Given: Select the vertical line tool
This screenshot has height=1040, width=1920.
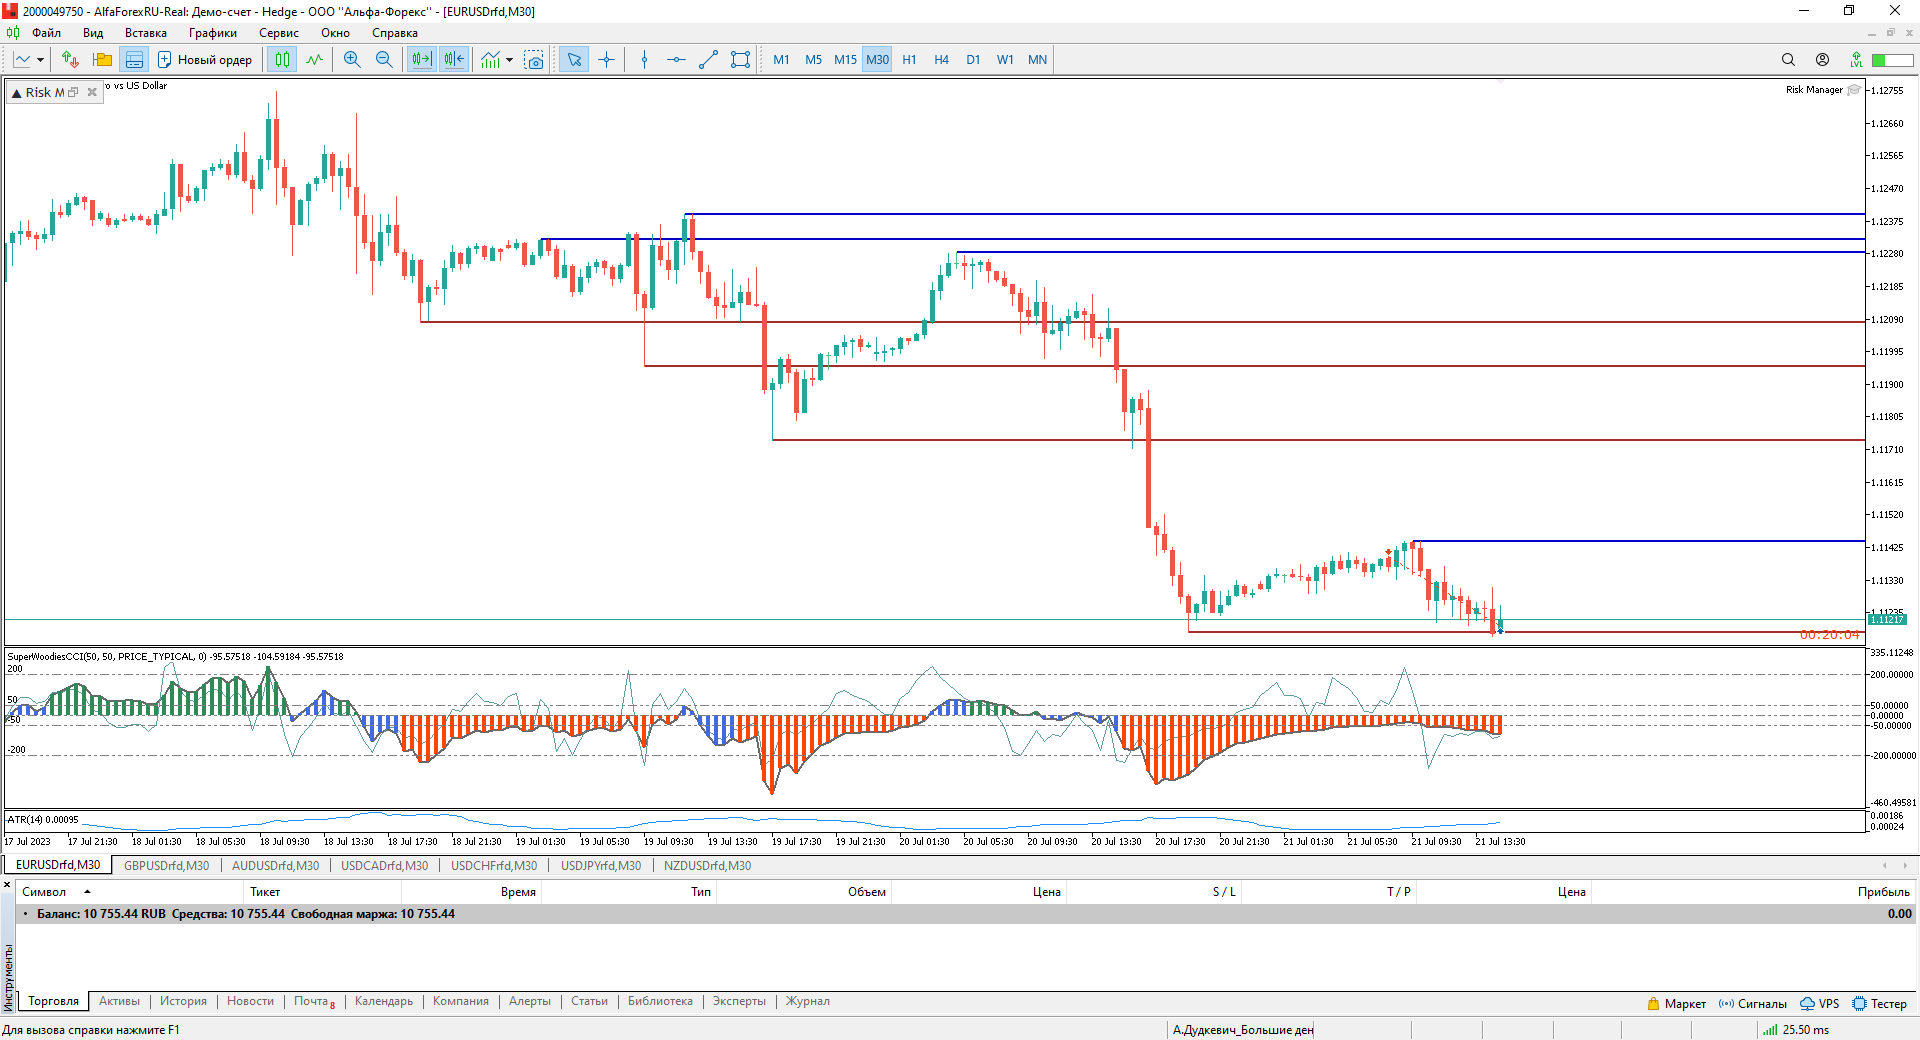Looking at the screenshot, I should (644, 60).
